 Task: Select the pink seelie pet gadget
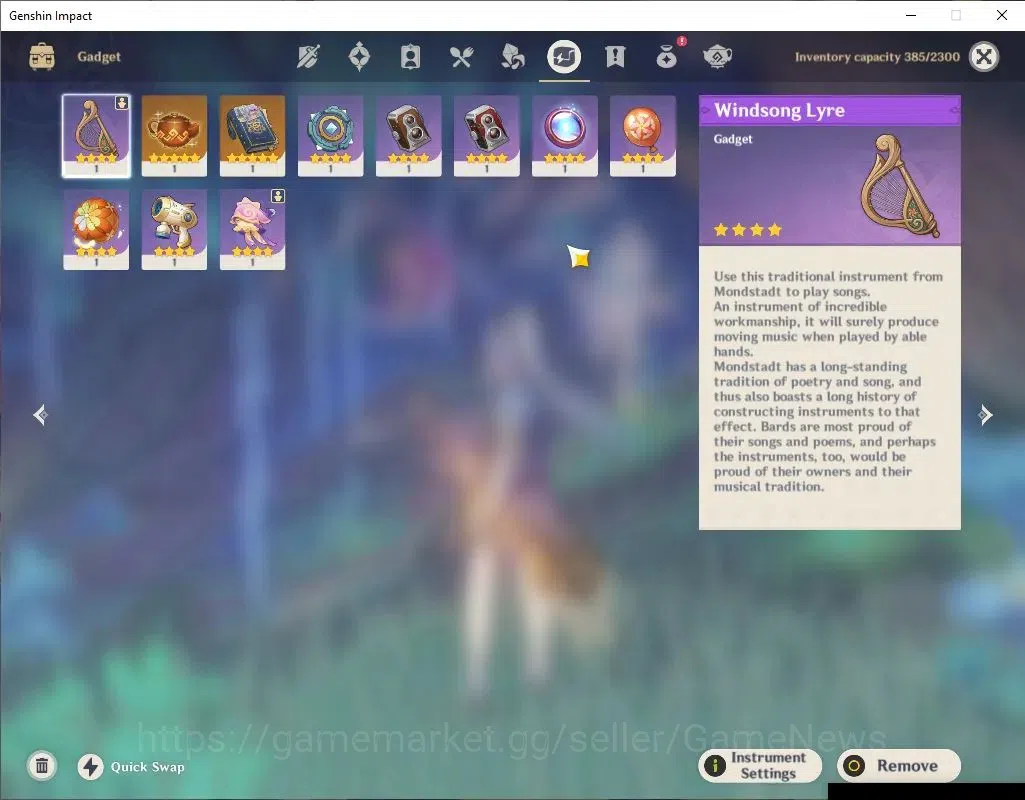[x=252, y=229]
